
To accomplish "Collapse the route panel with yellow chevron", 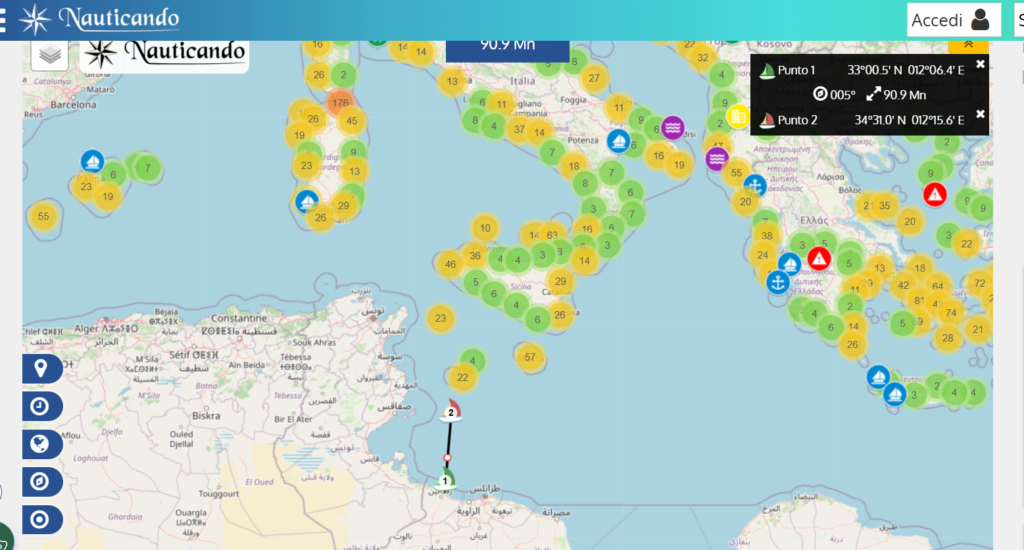I will (x=968, y=45).
